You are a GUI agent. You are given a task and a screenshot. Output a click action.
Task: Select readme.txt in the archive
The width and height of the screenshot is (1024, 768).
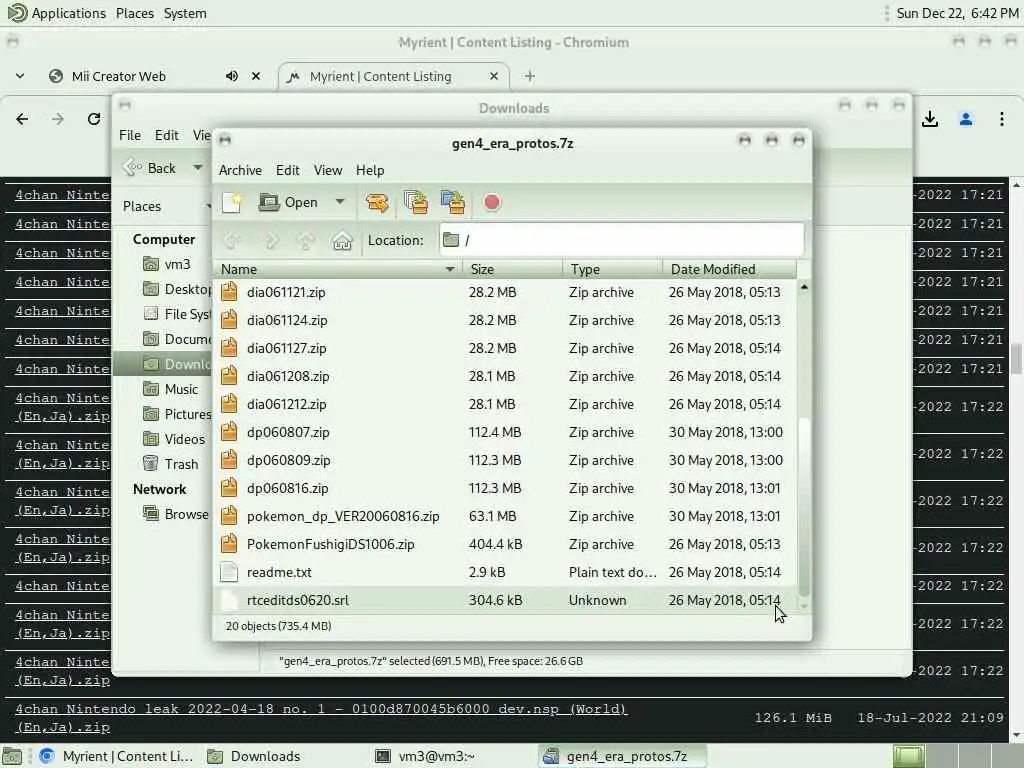pyautogui.click(x=505, y=573)
